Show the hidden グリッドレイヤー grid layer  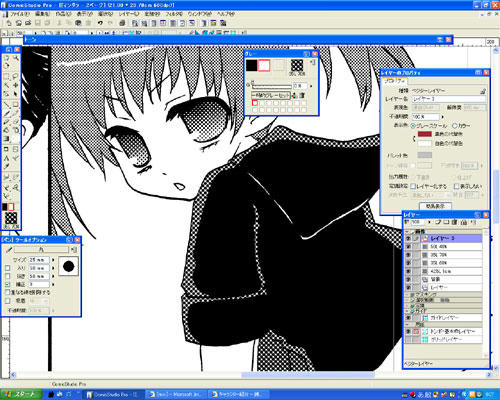(x=408, y=339)
